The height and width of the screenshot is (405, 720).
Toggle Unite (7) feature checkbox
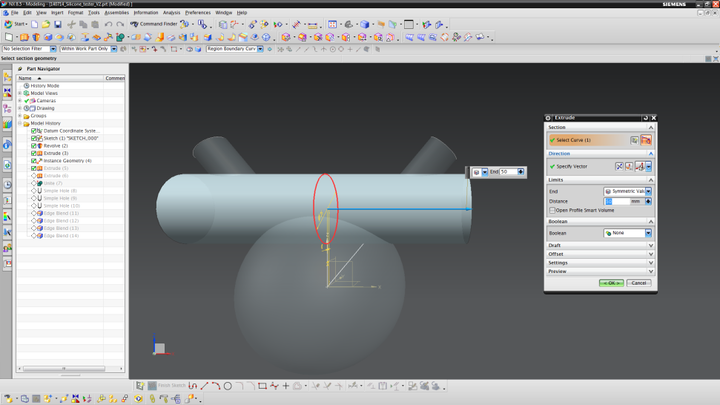tap(34, 183)
